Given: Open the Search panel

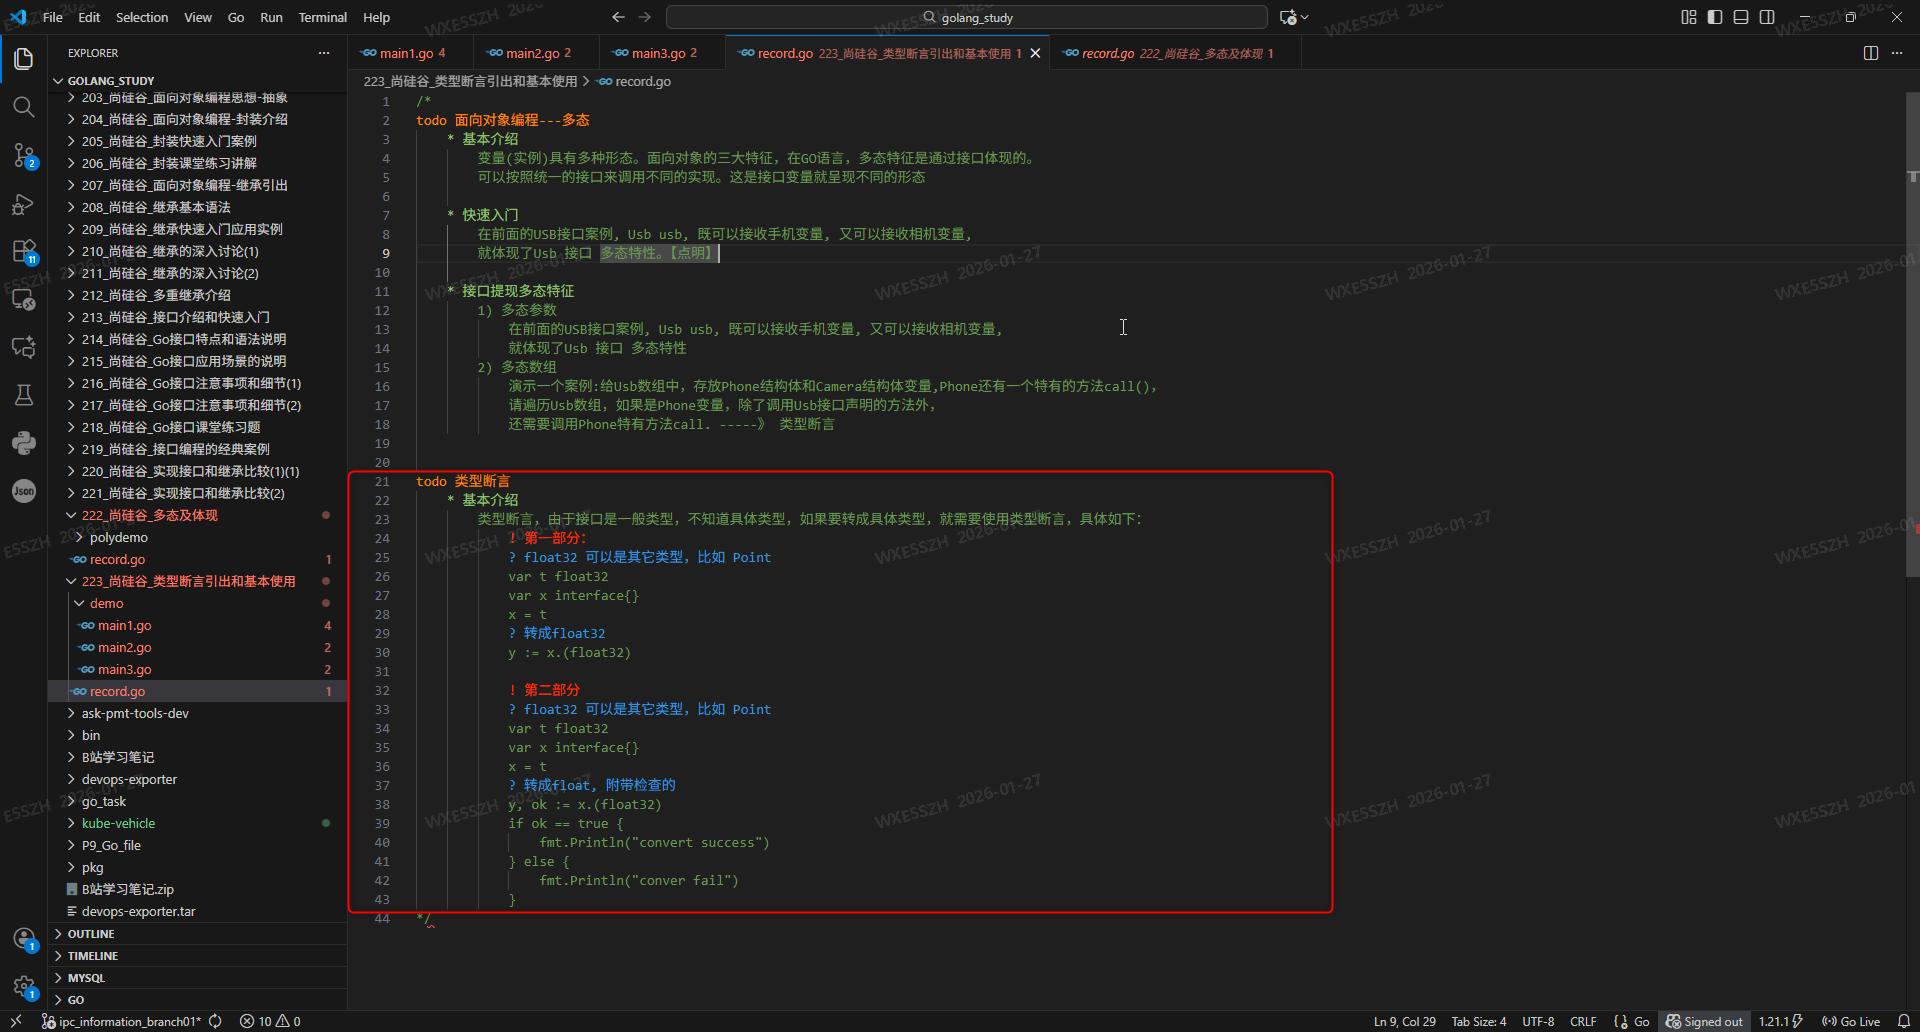Looking at the screenshot, I should pyautogui.click(x=24, y=106).
